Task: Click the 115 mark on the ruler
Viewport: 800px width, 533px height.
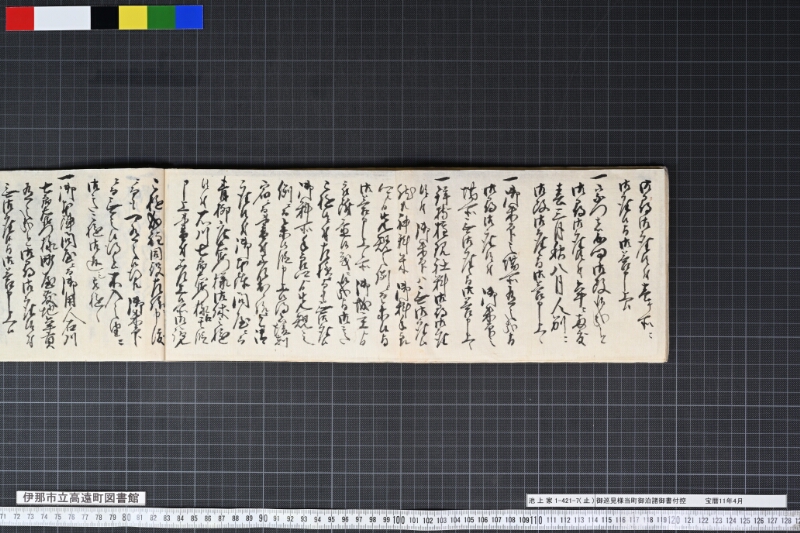Action: 606,520
